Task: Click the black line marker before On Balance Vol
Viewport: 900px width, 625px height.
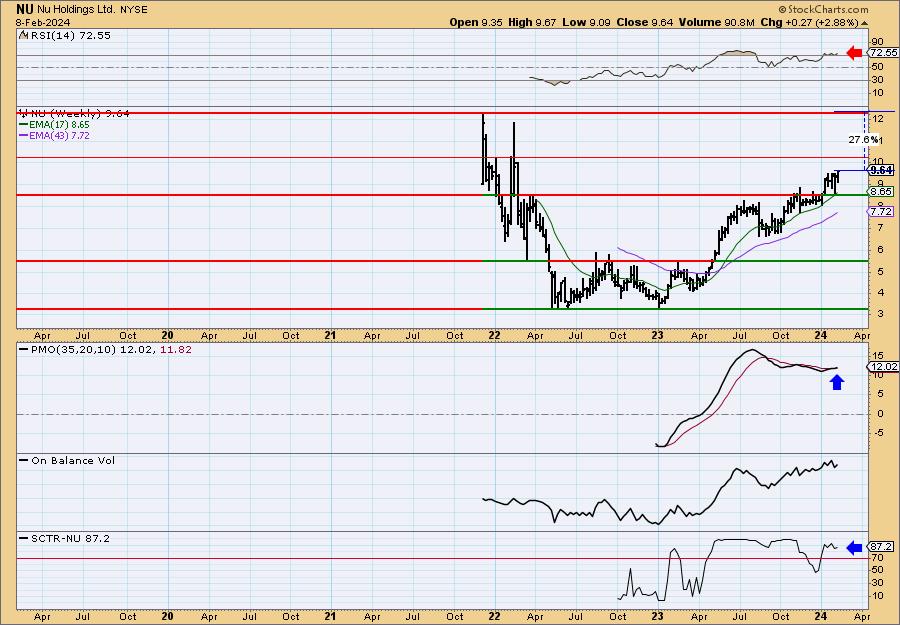Action: (24, 460)
